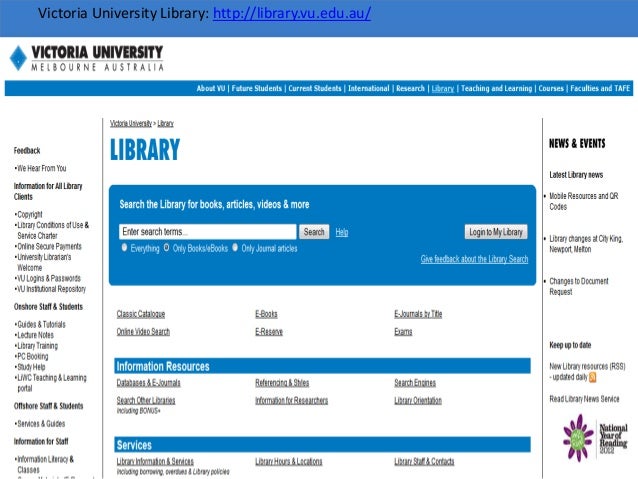The width and height of the screenshot is (638, 479).
Task: Select Only Books/eBooks radio option
Action: point(166,247)
